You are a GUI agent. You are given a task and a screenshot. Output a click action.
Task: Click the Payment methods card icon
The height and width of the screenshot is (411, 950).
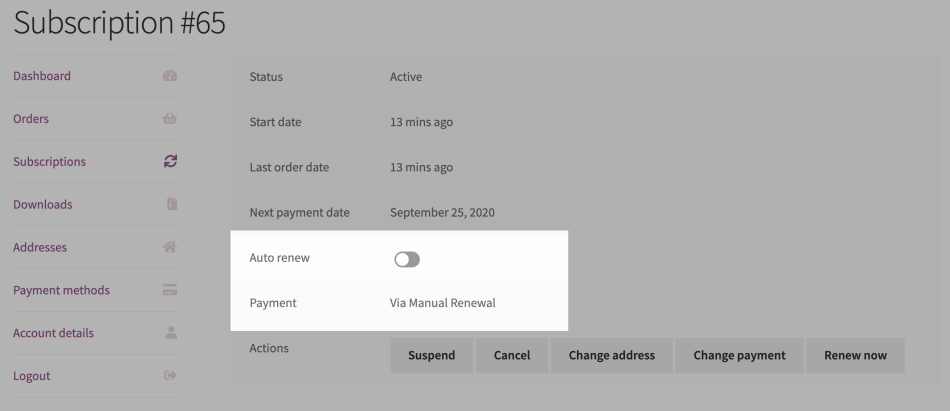(169, 290)
